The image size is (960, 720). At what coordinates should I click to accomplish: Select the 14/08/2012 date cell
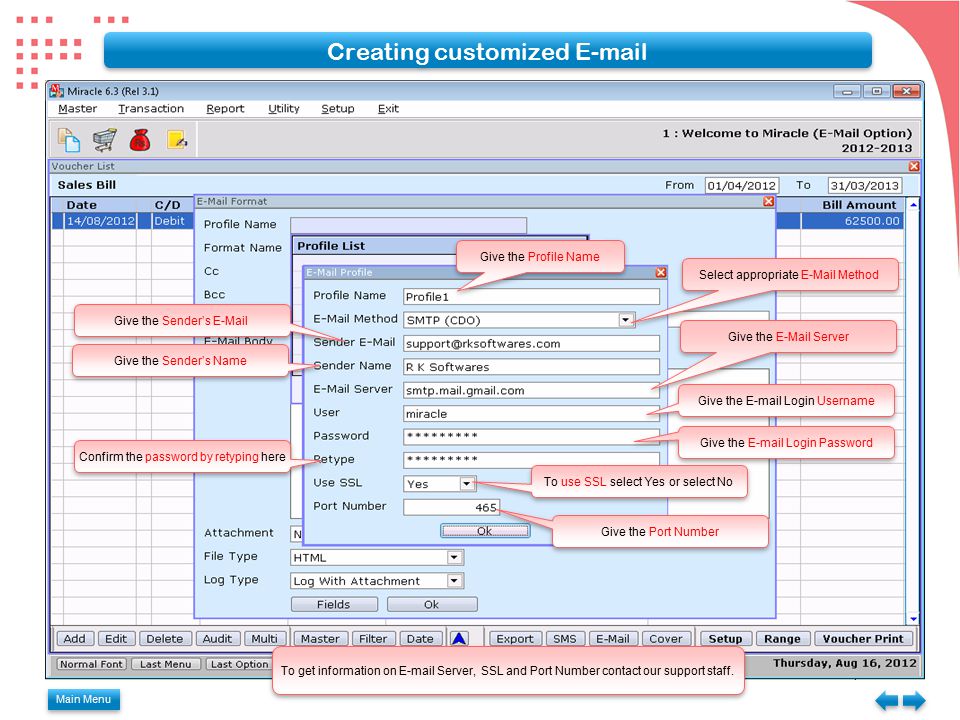100,221
